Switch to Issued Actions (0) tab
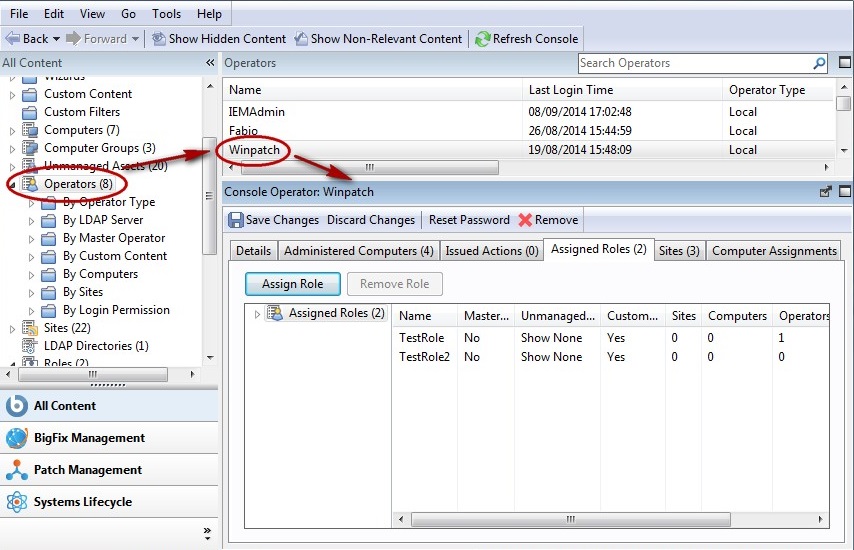854x550 pixels. 492,250
